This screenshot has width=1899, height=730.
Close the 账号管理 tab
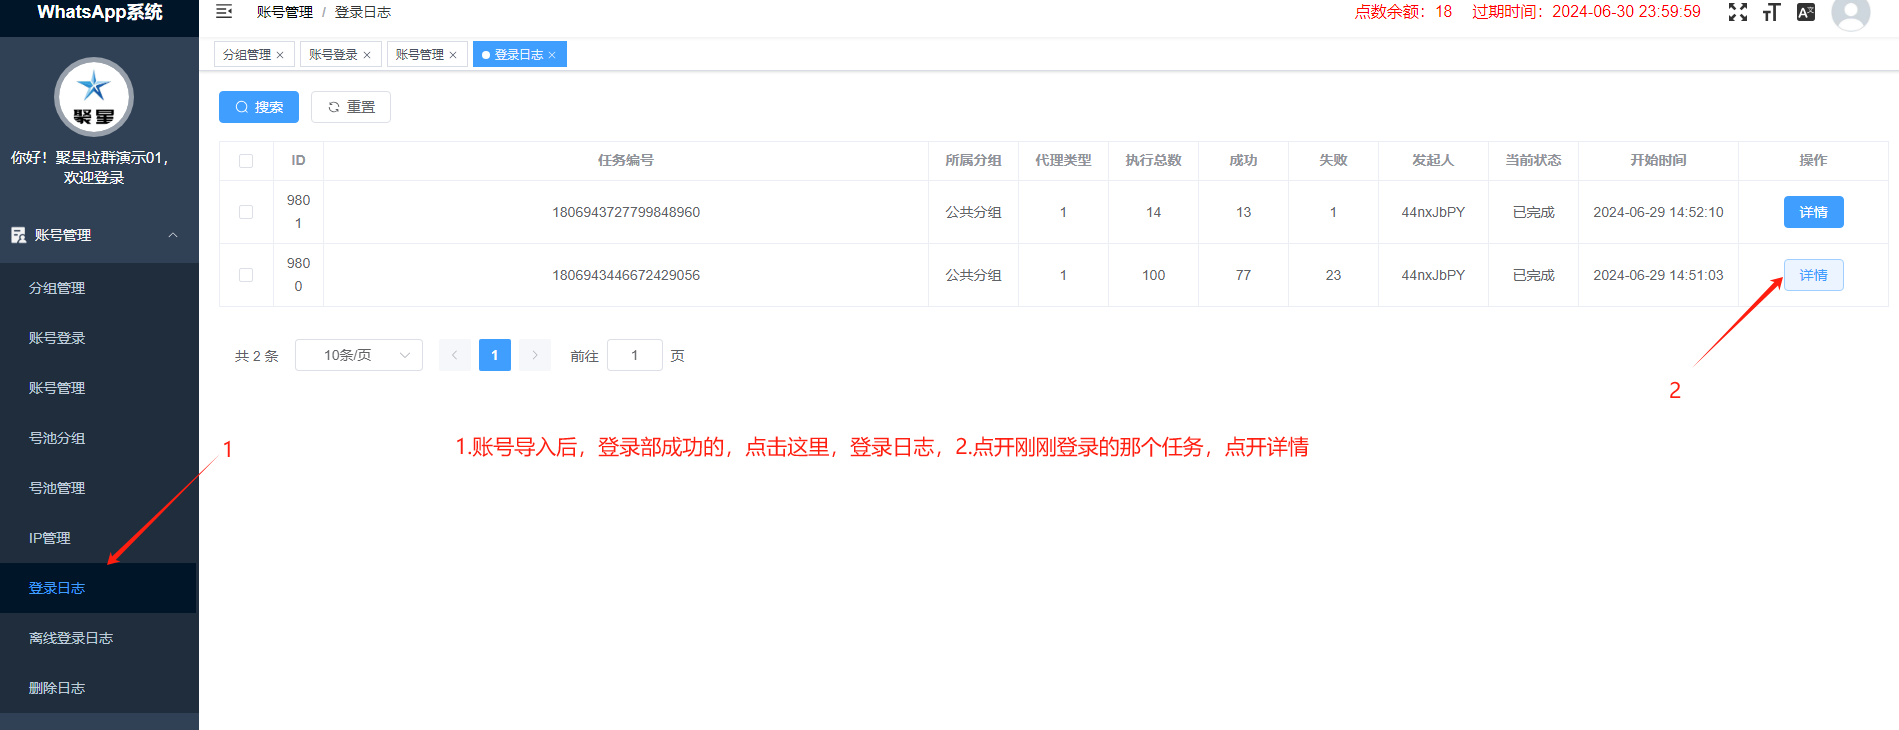[x=453, y=55]
